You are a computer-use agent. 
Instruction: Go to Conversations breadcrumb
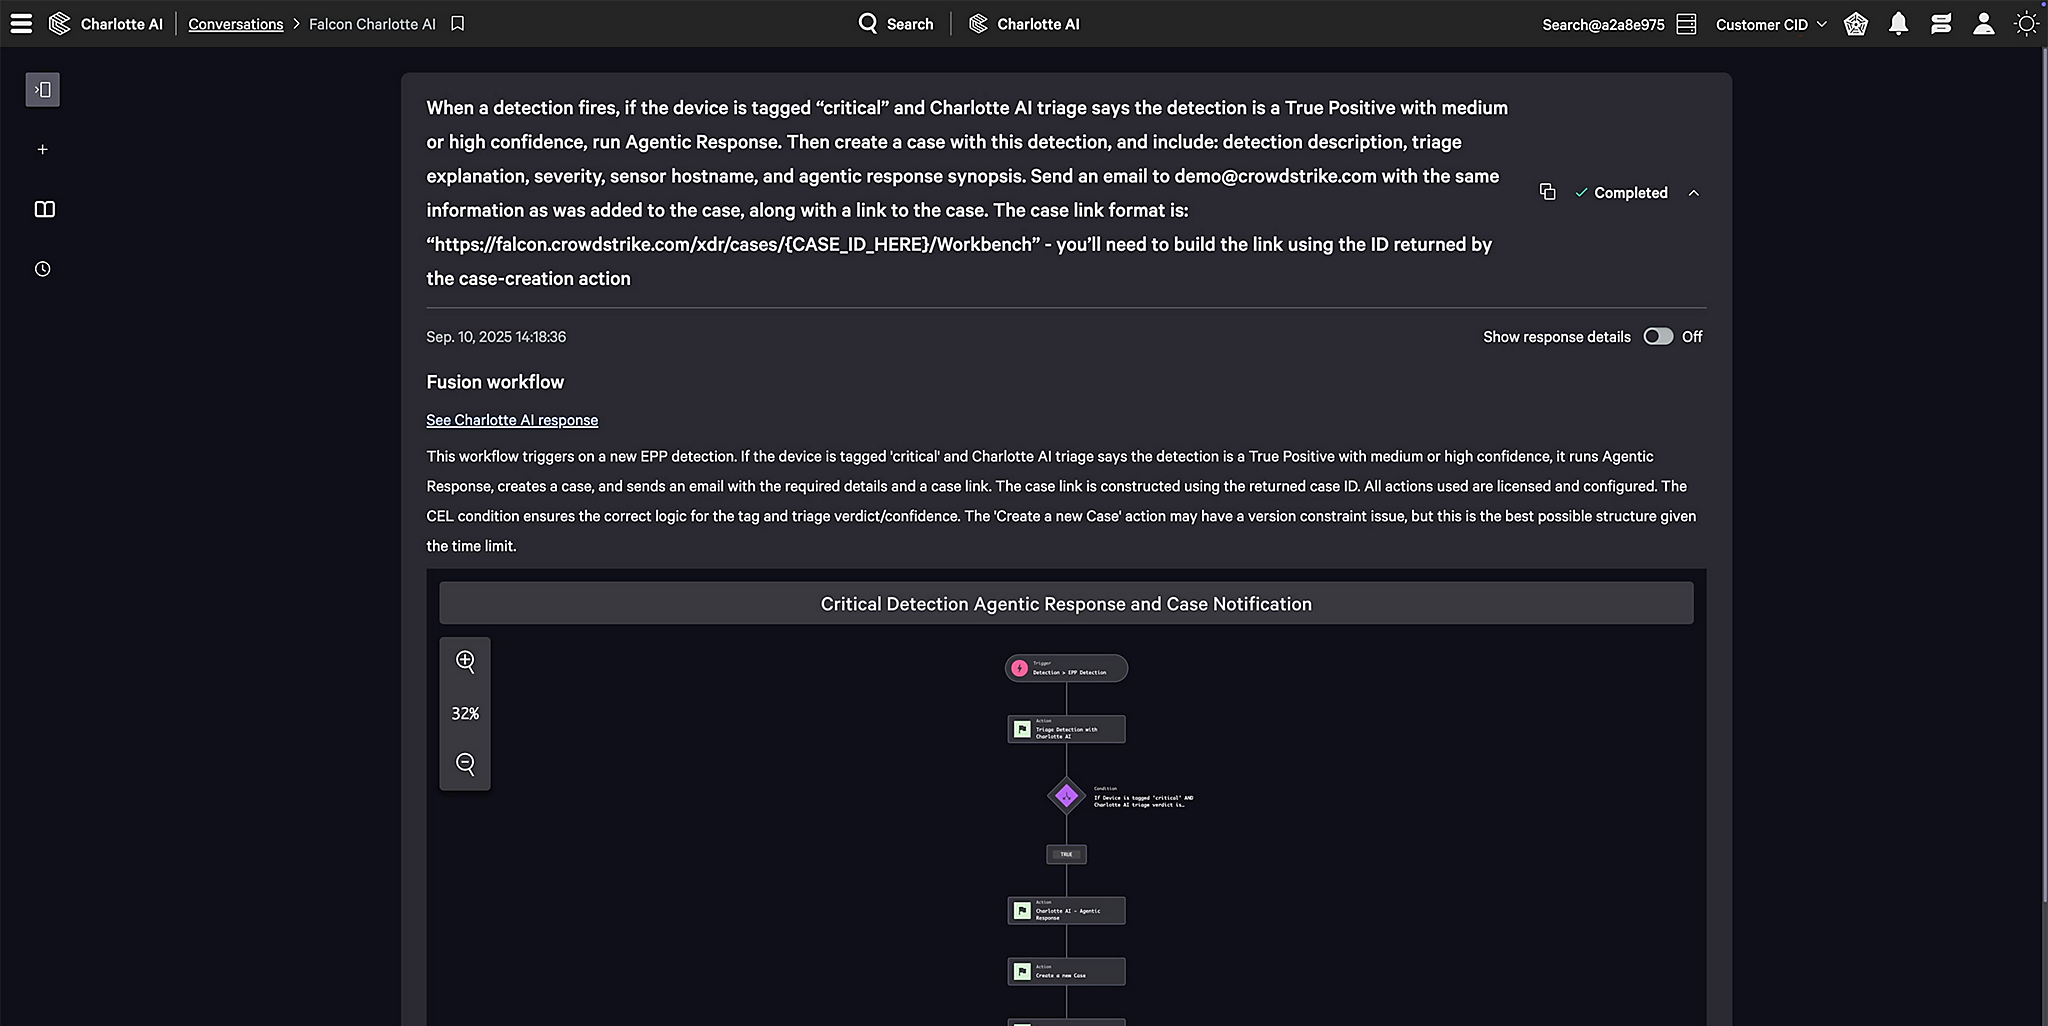(x=236, y=24)
